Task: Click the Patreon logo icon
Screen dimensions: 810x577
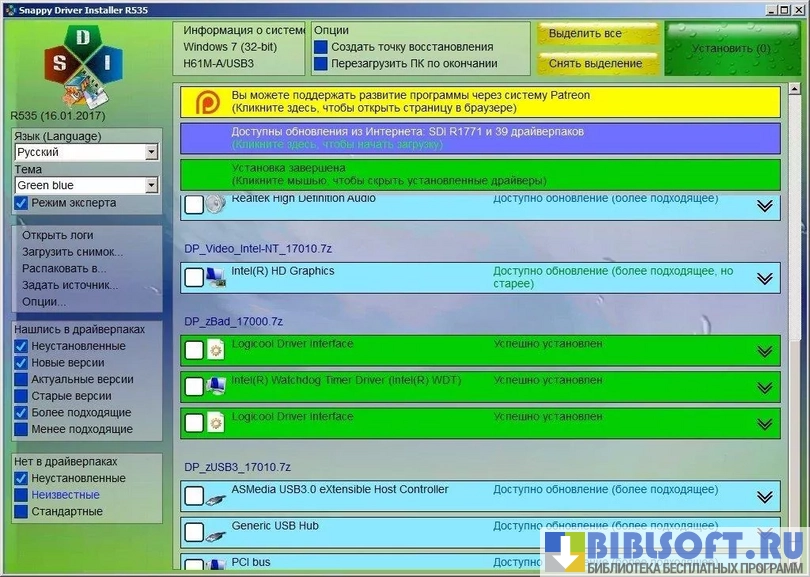Action: tap(208, 102)
